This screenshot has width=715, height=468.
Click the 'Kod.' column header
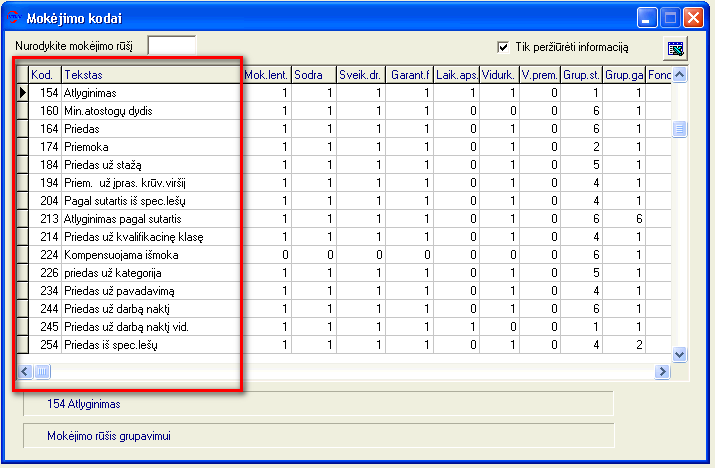45,75
